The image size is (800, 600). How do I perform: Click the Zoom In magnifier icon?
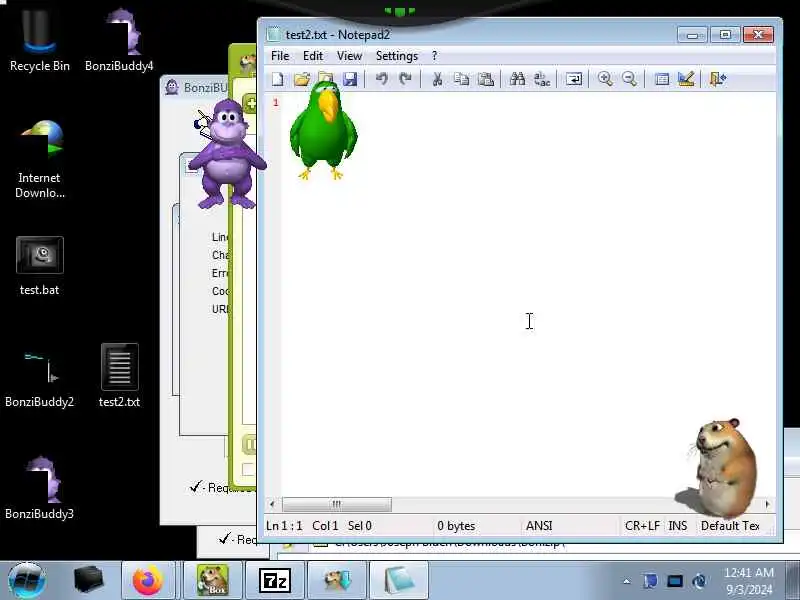[x=605, y=79]
